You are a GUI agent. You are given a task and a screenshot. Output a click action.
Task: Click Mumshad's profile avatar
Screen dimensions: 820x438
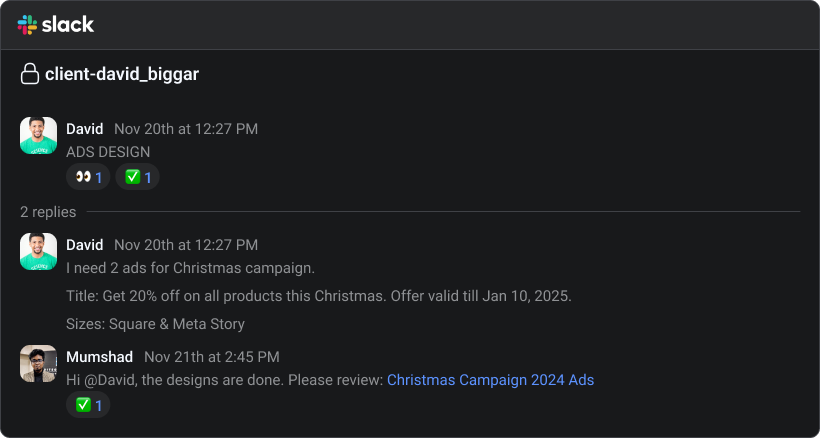click(38, 363)
